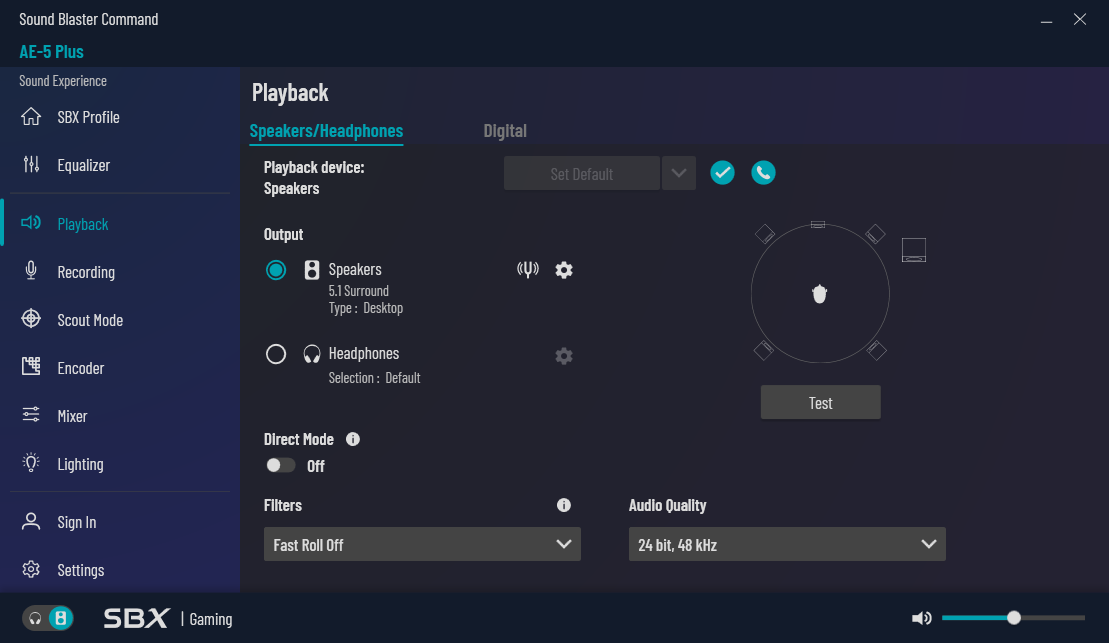
Task: Mute with the volume speaker icon
Action: tap(922, 618)
